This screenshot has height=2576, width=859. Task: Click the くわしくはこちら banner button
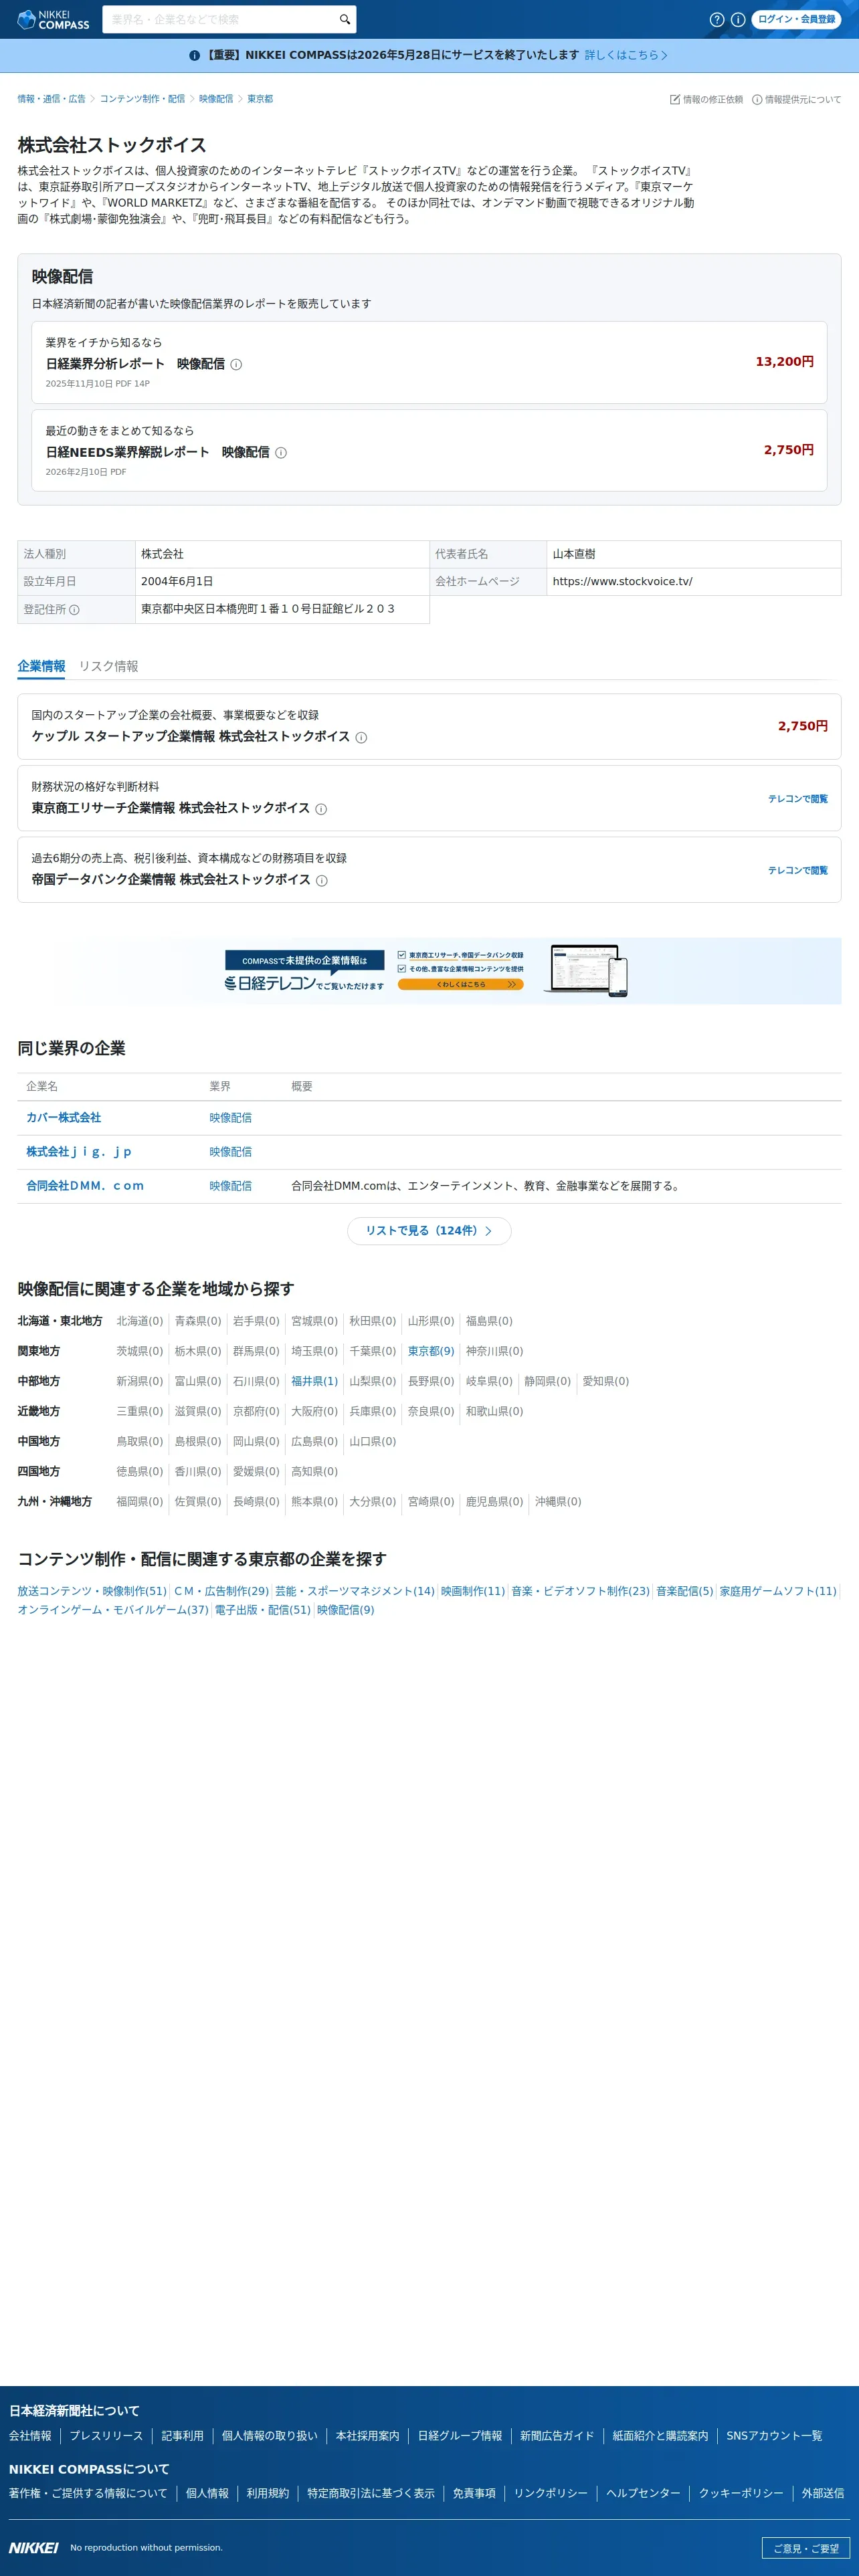click(x=460, y=985)
